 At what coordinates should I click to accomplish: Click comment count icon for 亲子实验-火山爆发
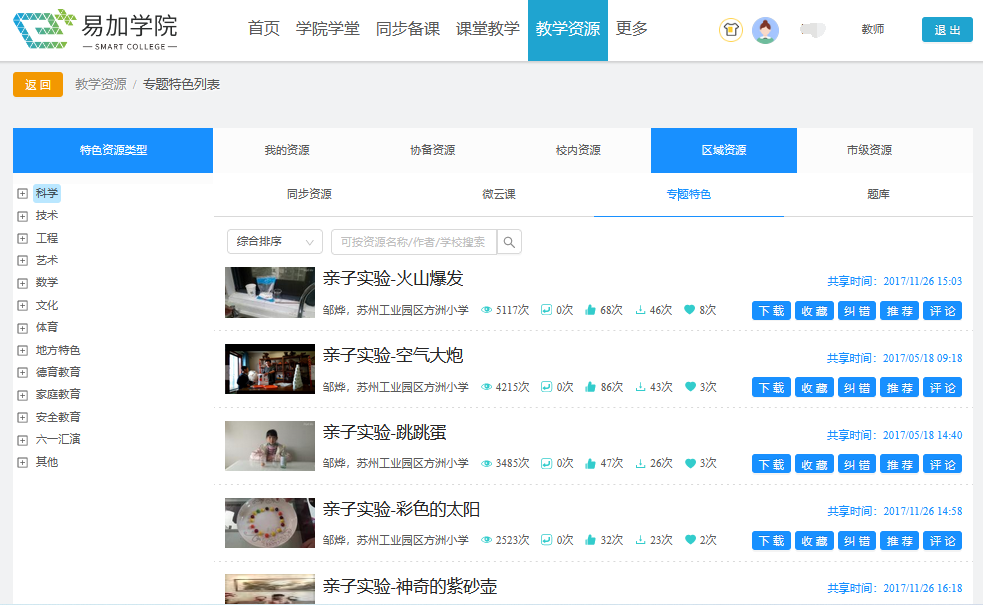(546, 310)
